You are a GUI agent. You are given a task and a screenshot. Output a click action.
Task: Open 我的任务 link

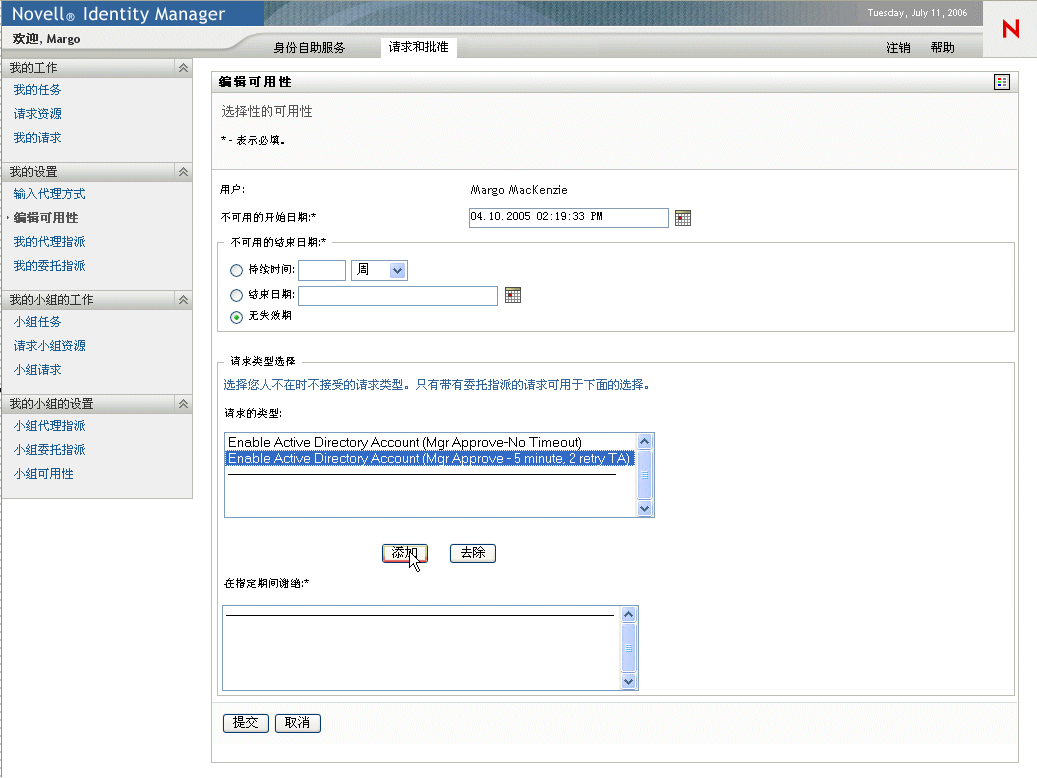37,90
